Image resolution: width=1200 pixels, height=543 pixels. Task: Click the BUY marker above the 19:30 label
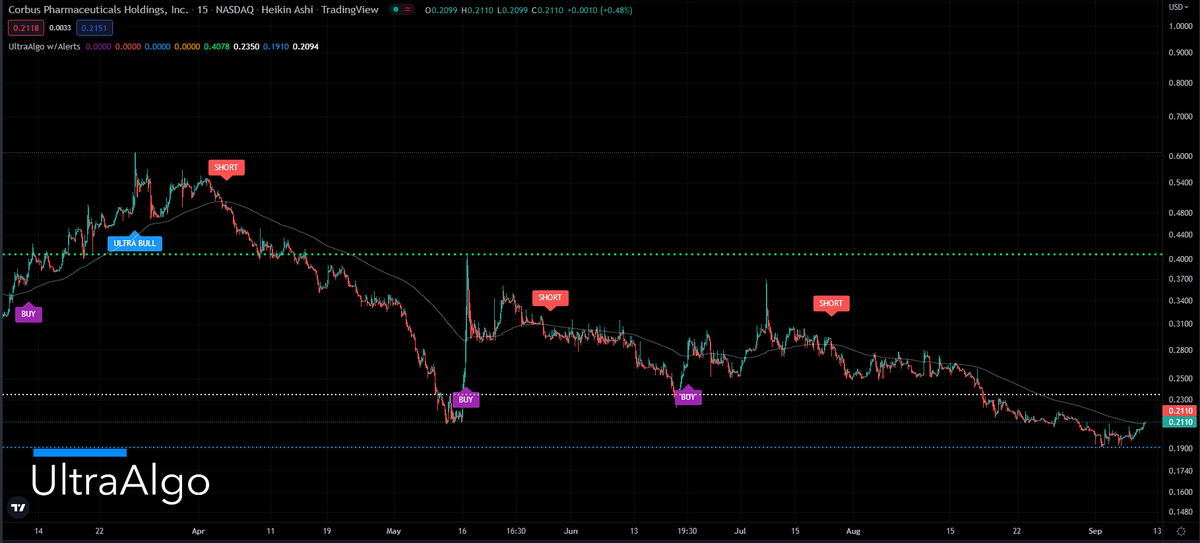(687, 396)
